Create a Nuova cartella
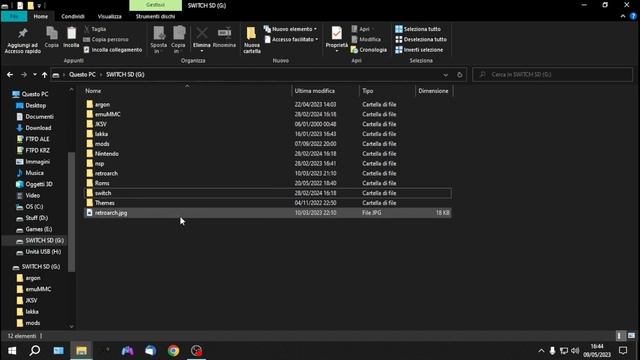Image resolution: width=640 pixels, height=360 pixels. tap(252, 40)
